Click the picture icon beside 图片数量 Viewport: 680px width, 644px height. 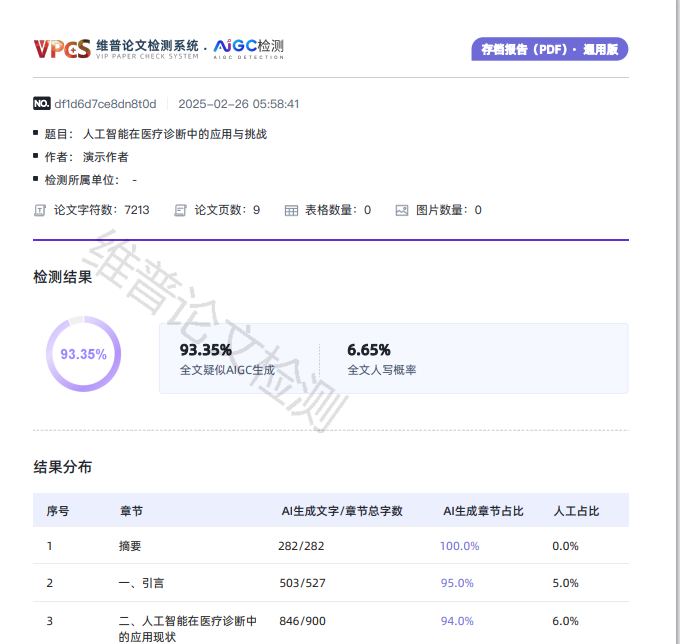point(402,211)
